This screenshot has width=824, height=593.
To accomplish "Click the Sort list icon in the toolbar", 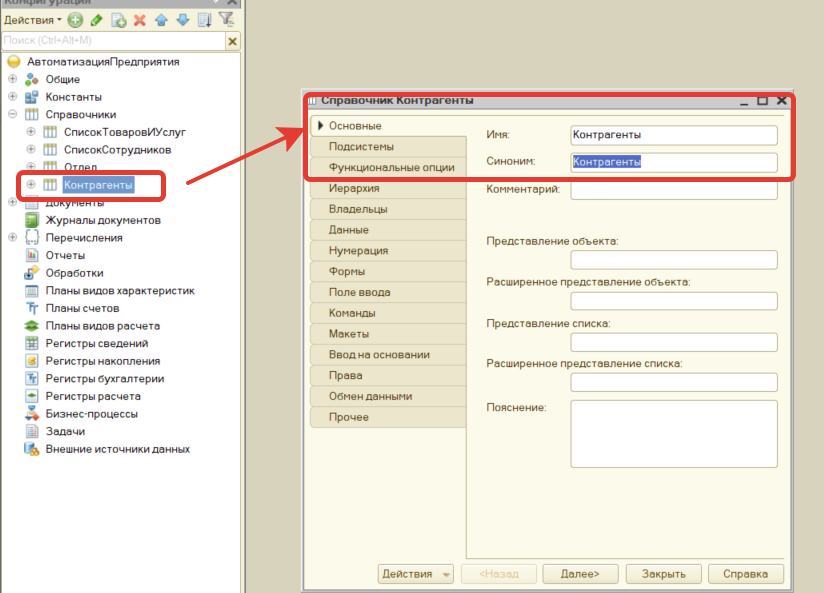I will (204, 20).
